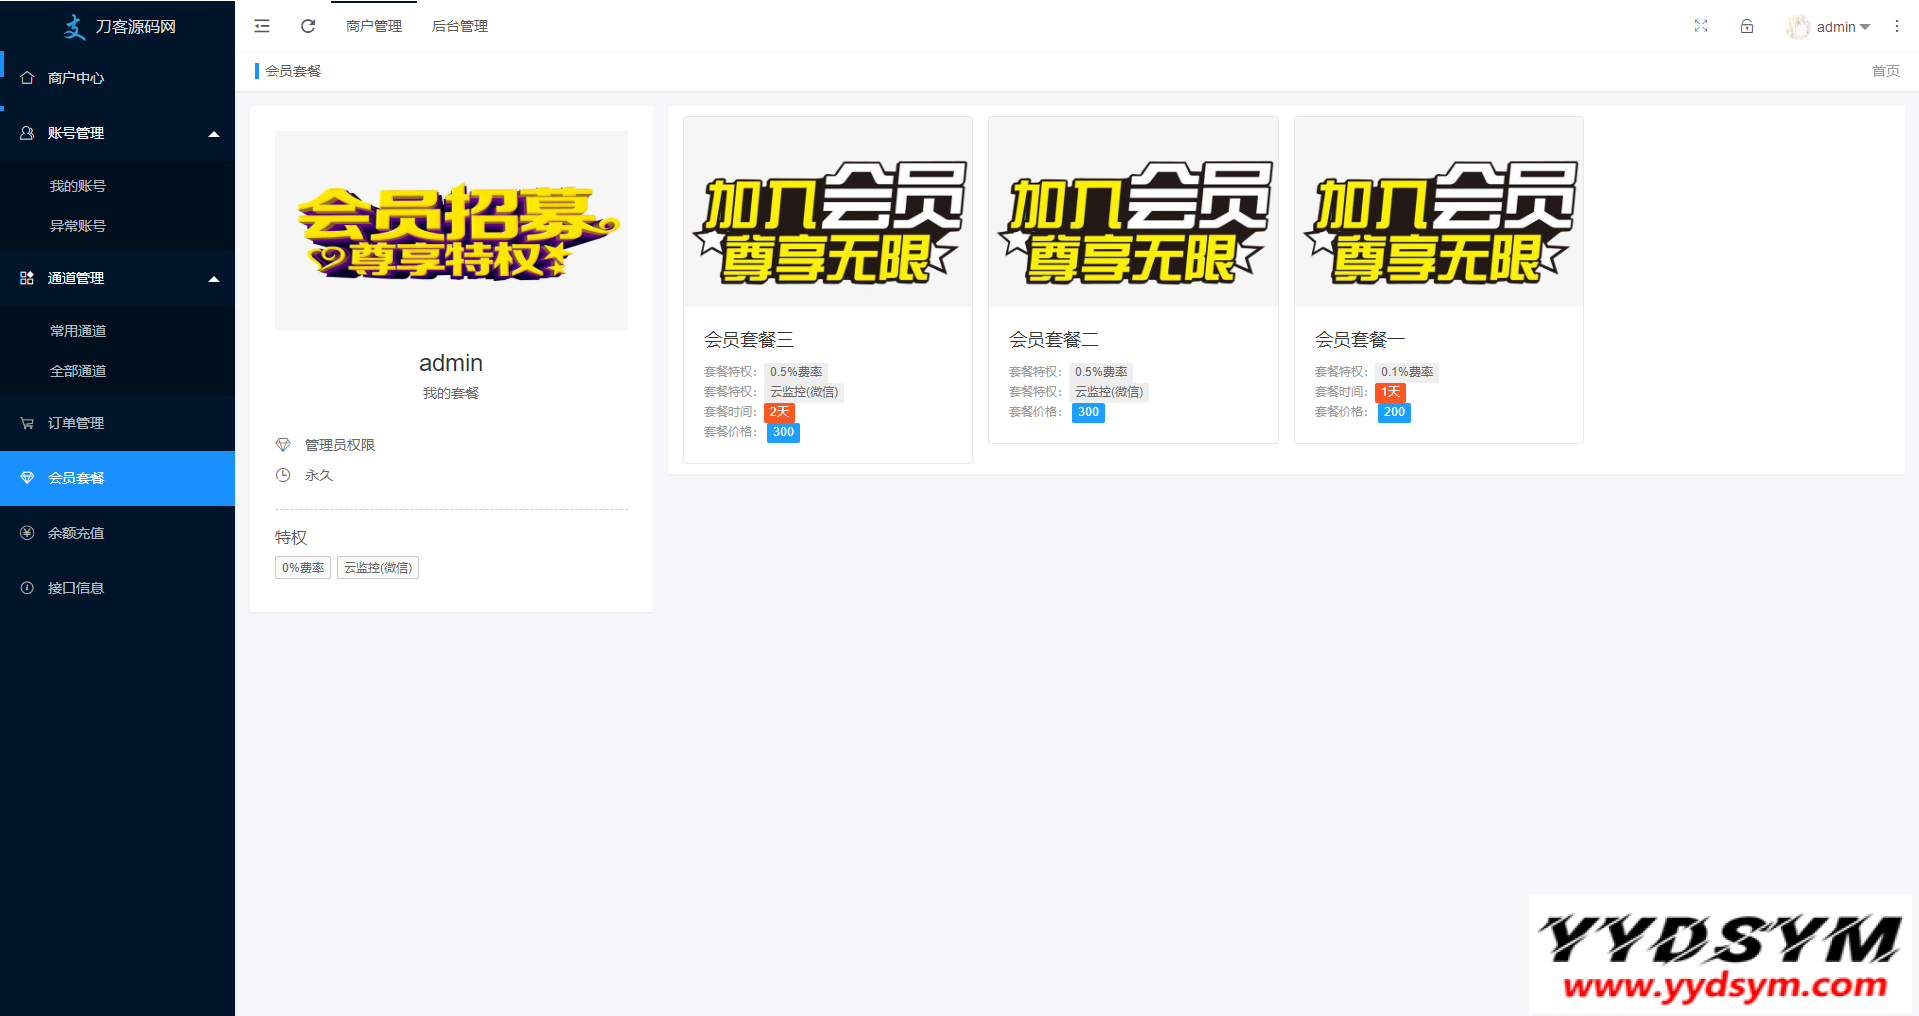Screen dimensions: 1919x1016
Task: Click the 首页 breadcrumb link
Action: pyautogui.click(x=1885, y=71)
